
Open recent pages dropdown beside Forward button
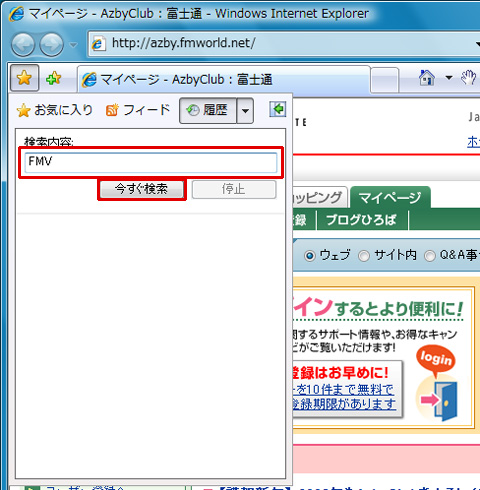pos(73,44)
